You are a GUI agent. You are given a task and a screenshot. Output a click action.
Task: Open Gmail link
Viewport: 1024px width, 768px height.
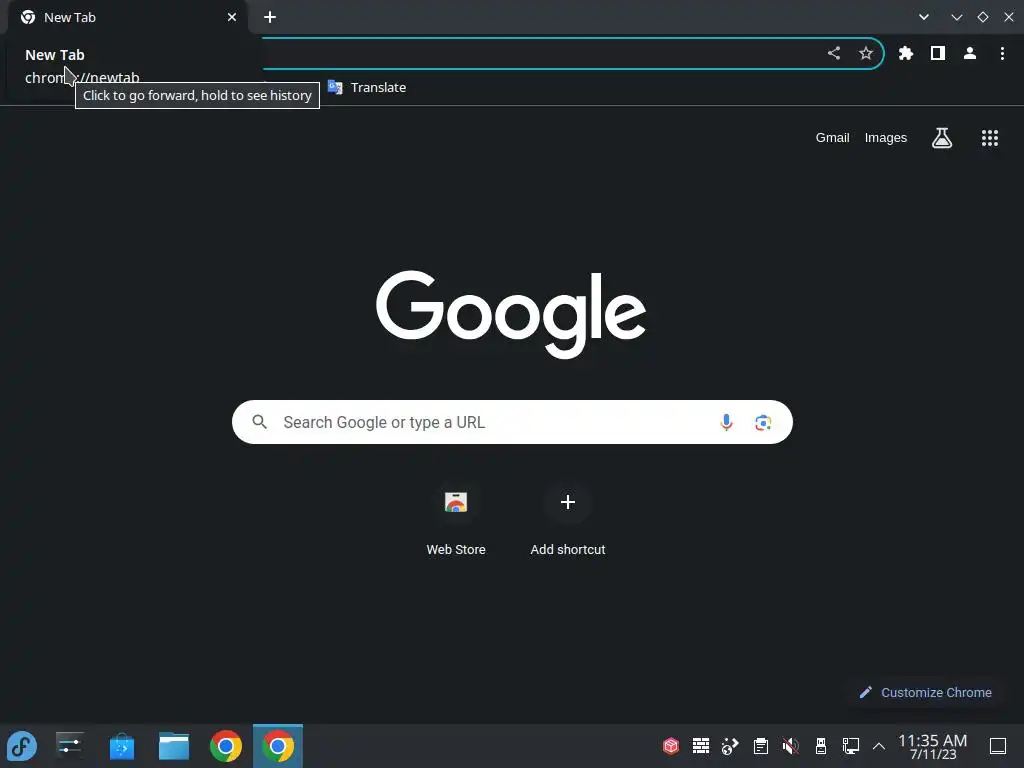832,138
